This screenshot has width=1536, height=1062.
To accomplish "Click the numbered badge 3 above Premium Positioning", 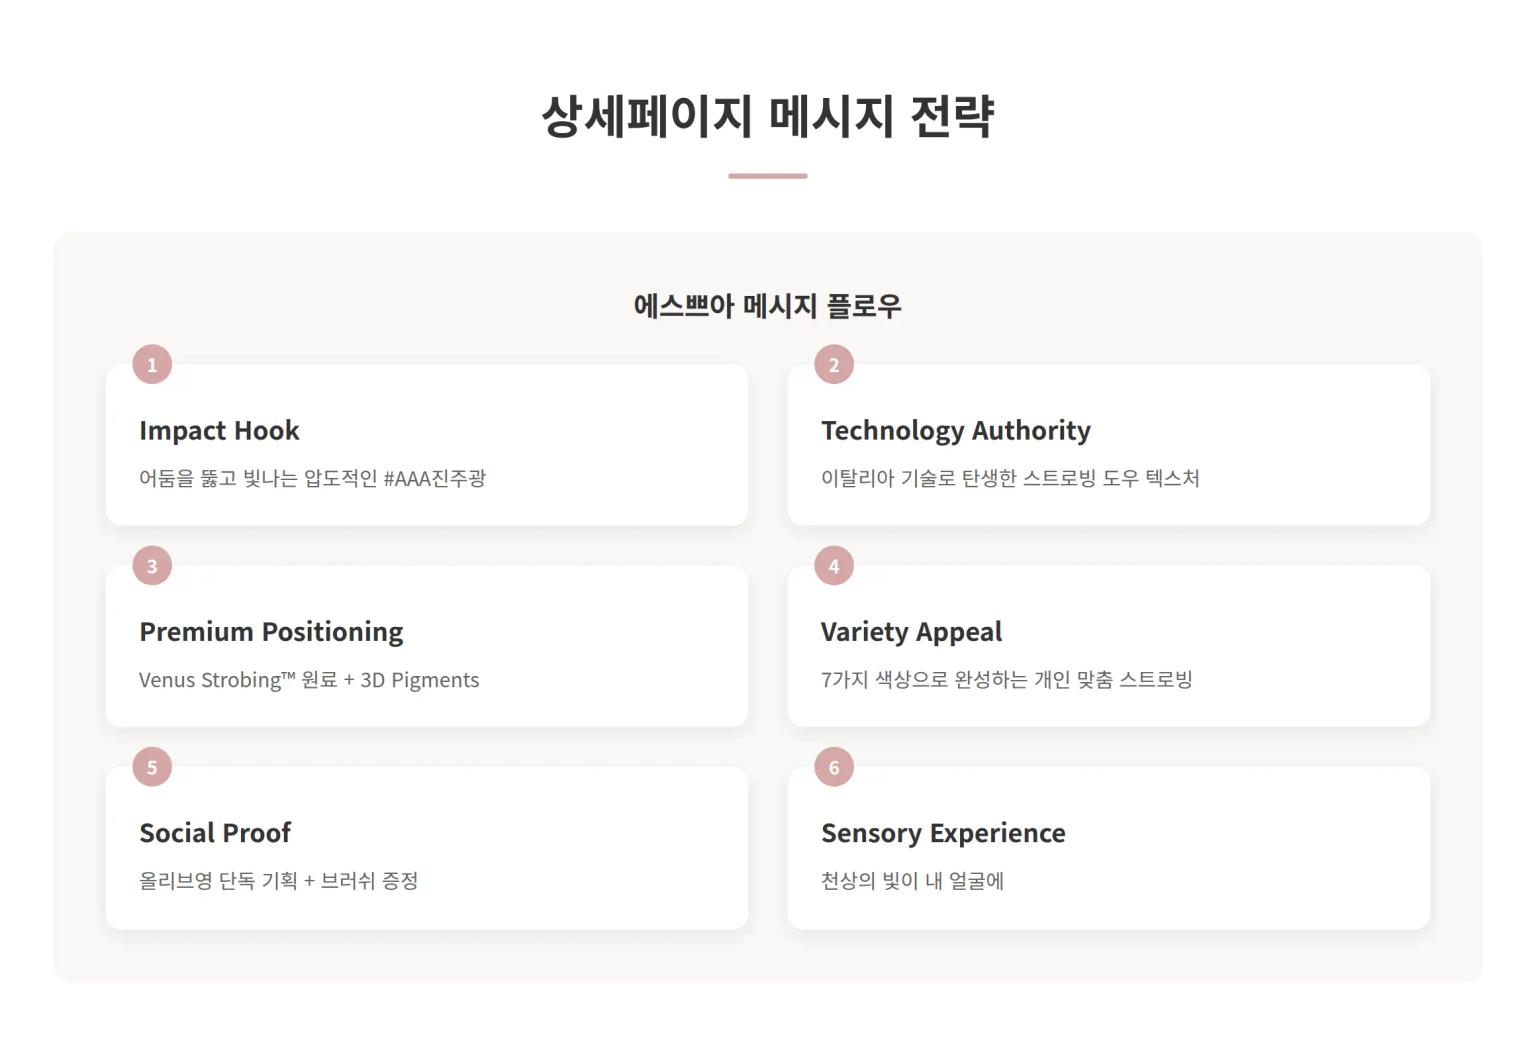I will click(151, 565).
